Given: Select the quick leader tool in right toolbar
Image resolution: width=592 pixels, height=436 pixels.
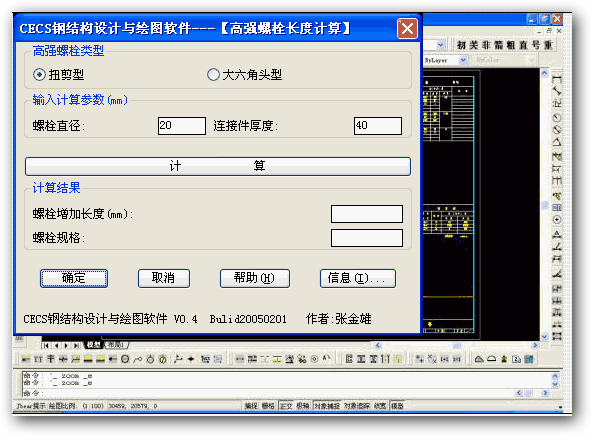Looking at the screenshot, I should (557, 196).
